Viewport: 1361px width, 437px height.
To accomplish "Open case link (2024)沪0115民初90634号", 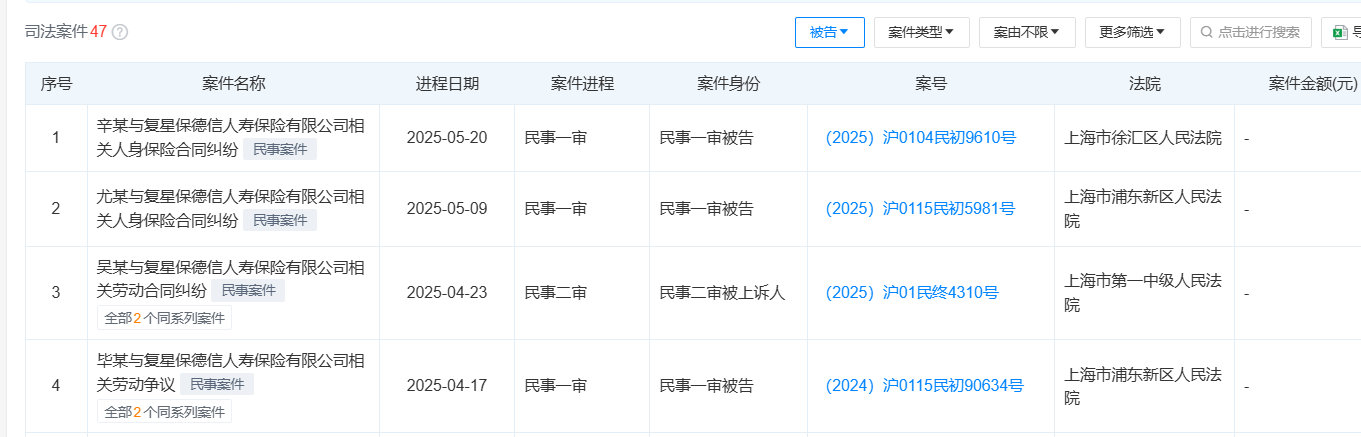I will click(924, 386).
